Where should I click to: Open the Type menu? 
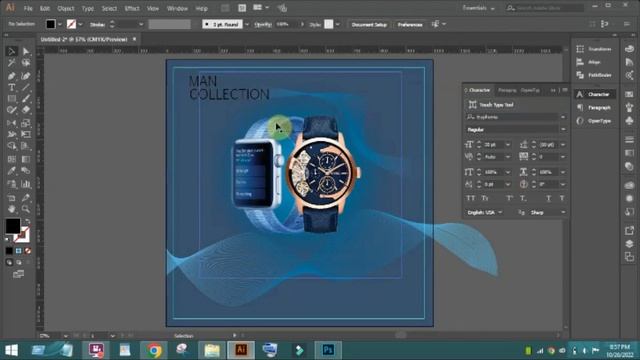[x=87, y=8]
